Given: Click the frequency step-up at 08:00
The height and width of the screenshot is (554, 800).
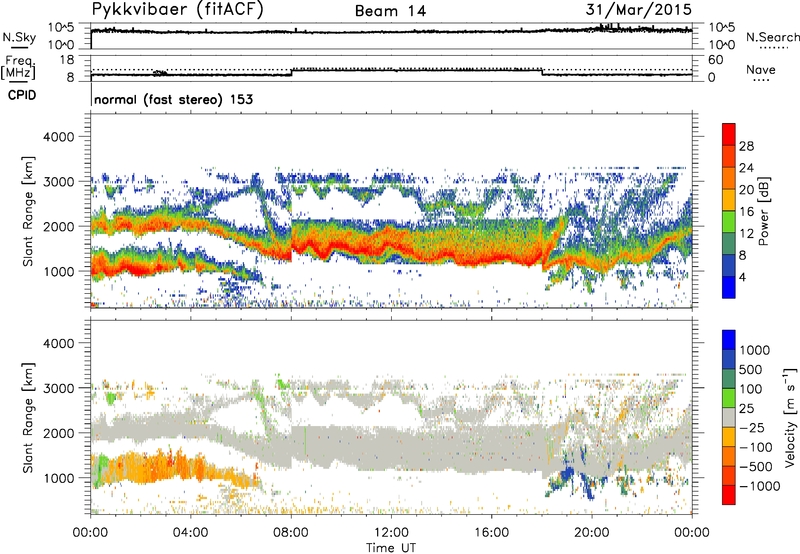Looking at the screenshot, I should 291,71.
